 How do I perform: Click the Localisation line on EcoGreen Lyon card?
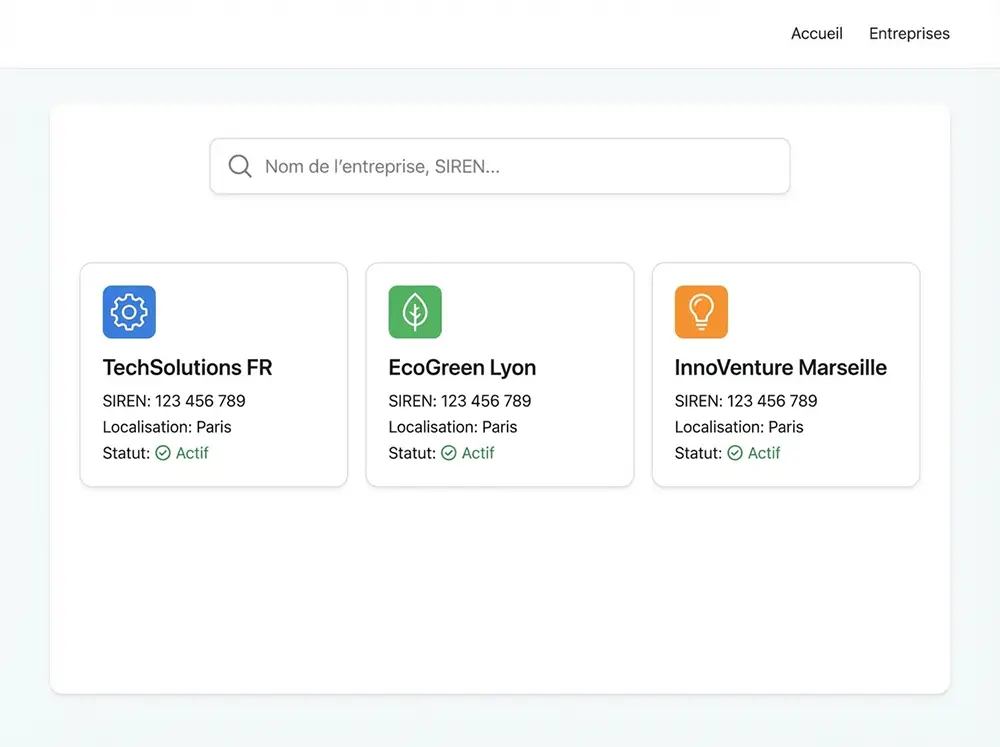(x=453, y=427)
